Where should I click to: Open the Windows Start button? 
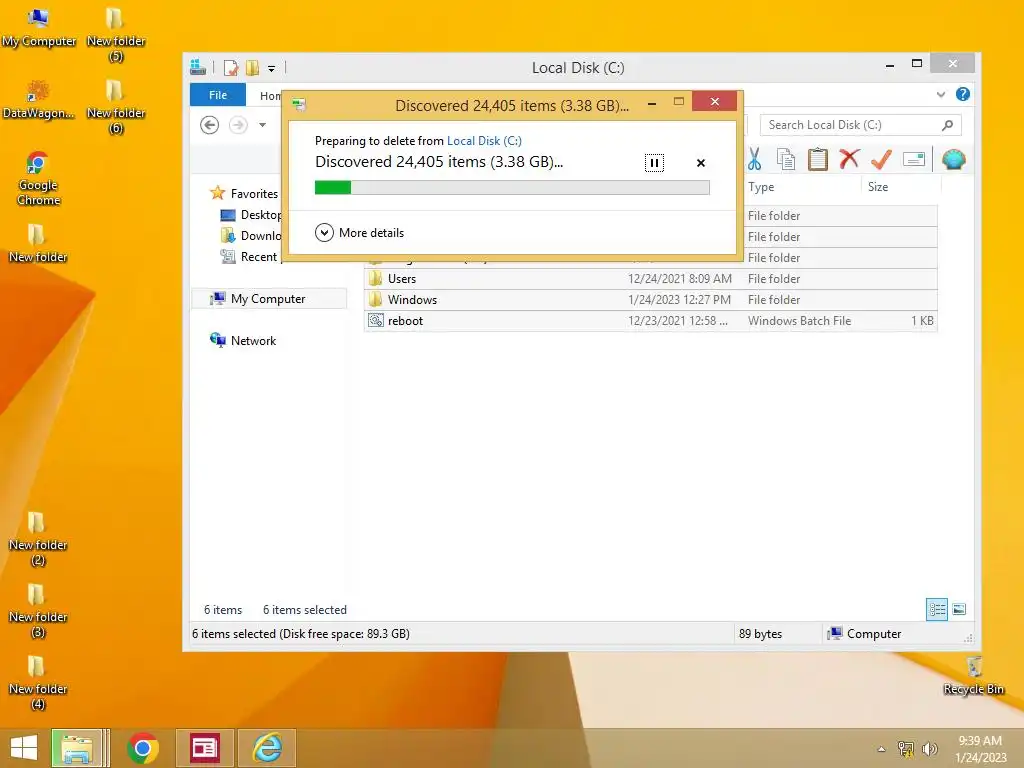[24, 748]
